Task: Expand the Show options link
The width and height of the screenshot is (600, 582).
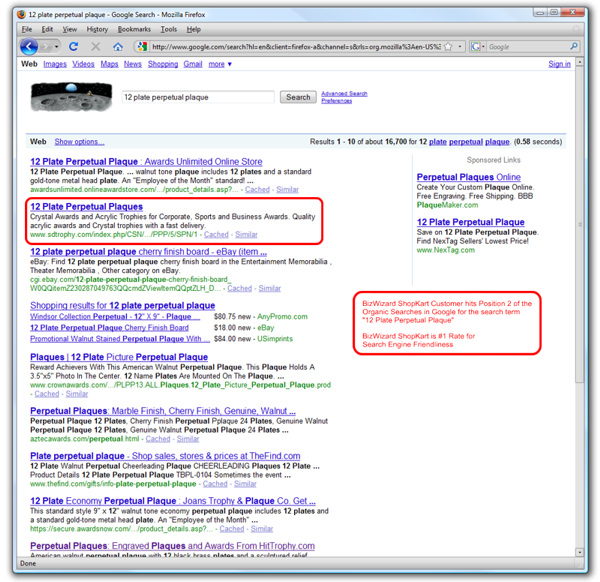Action: (79, 142)
